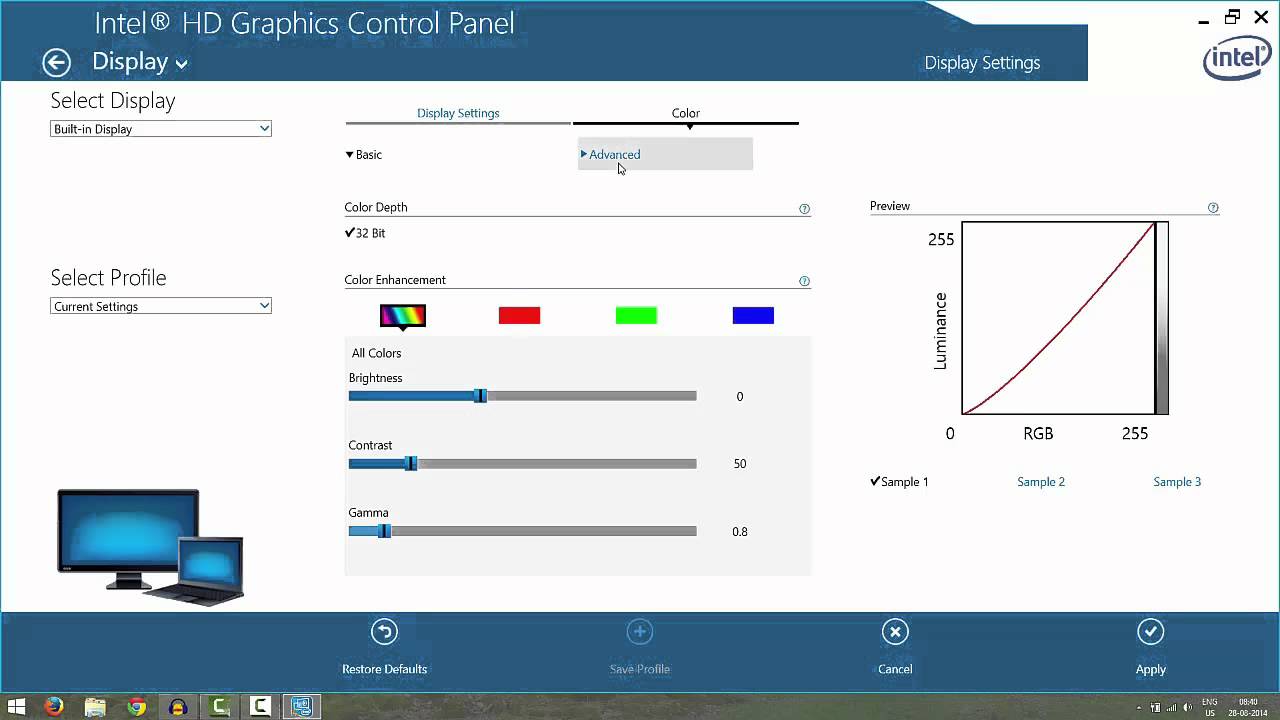Open the volume icon in system tray
The image size is (1280, 720).
pyautogui.click(x=1187, y=707)
